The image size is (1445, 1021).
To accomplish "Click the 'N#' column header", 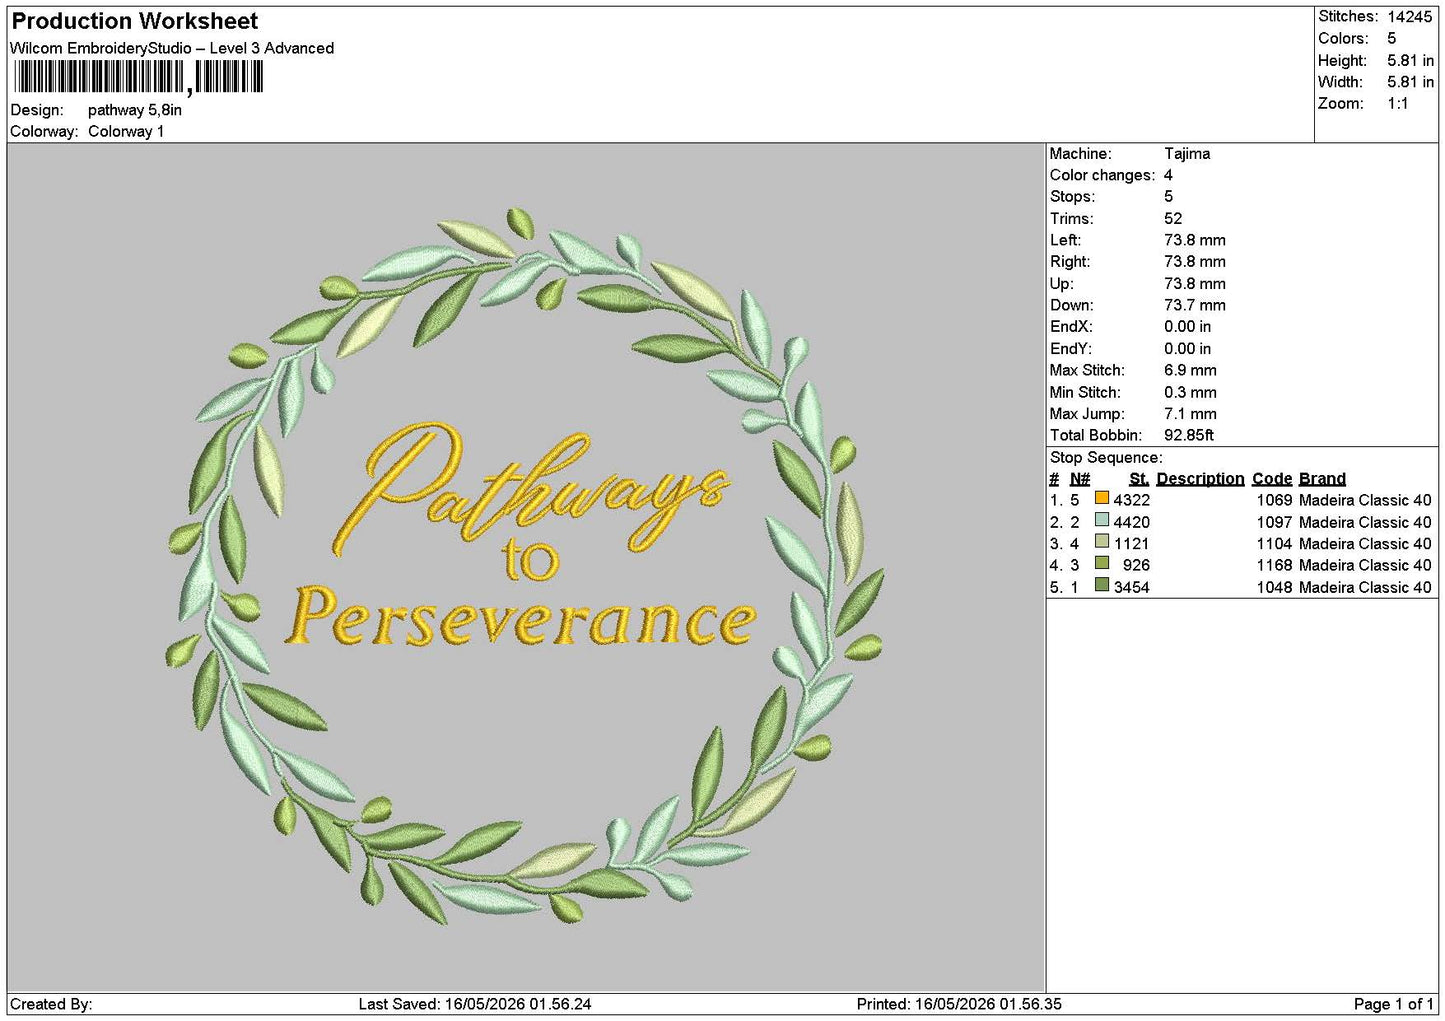I will 1080,479.
